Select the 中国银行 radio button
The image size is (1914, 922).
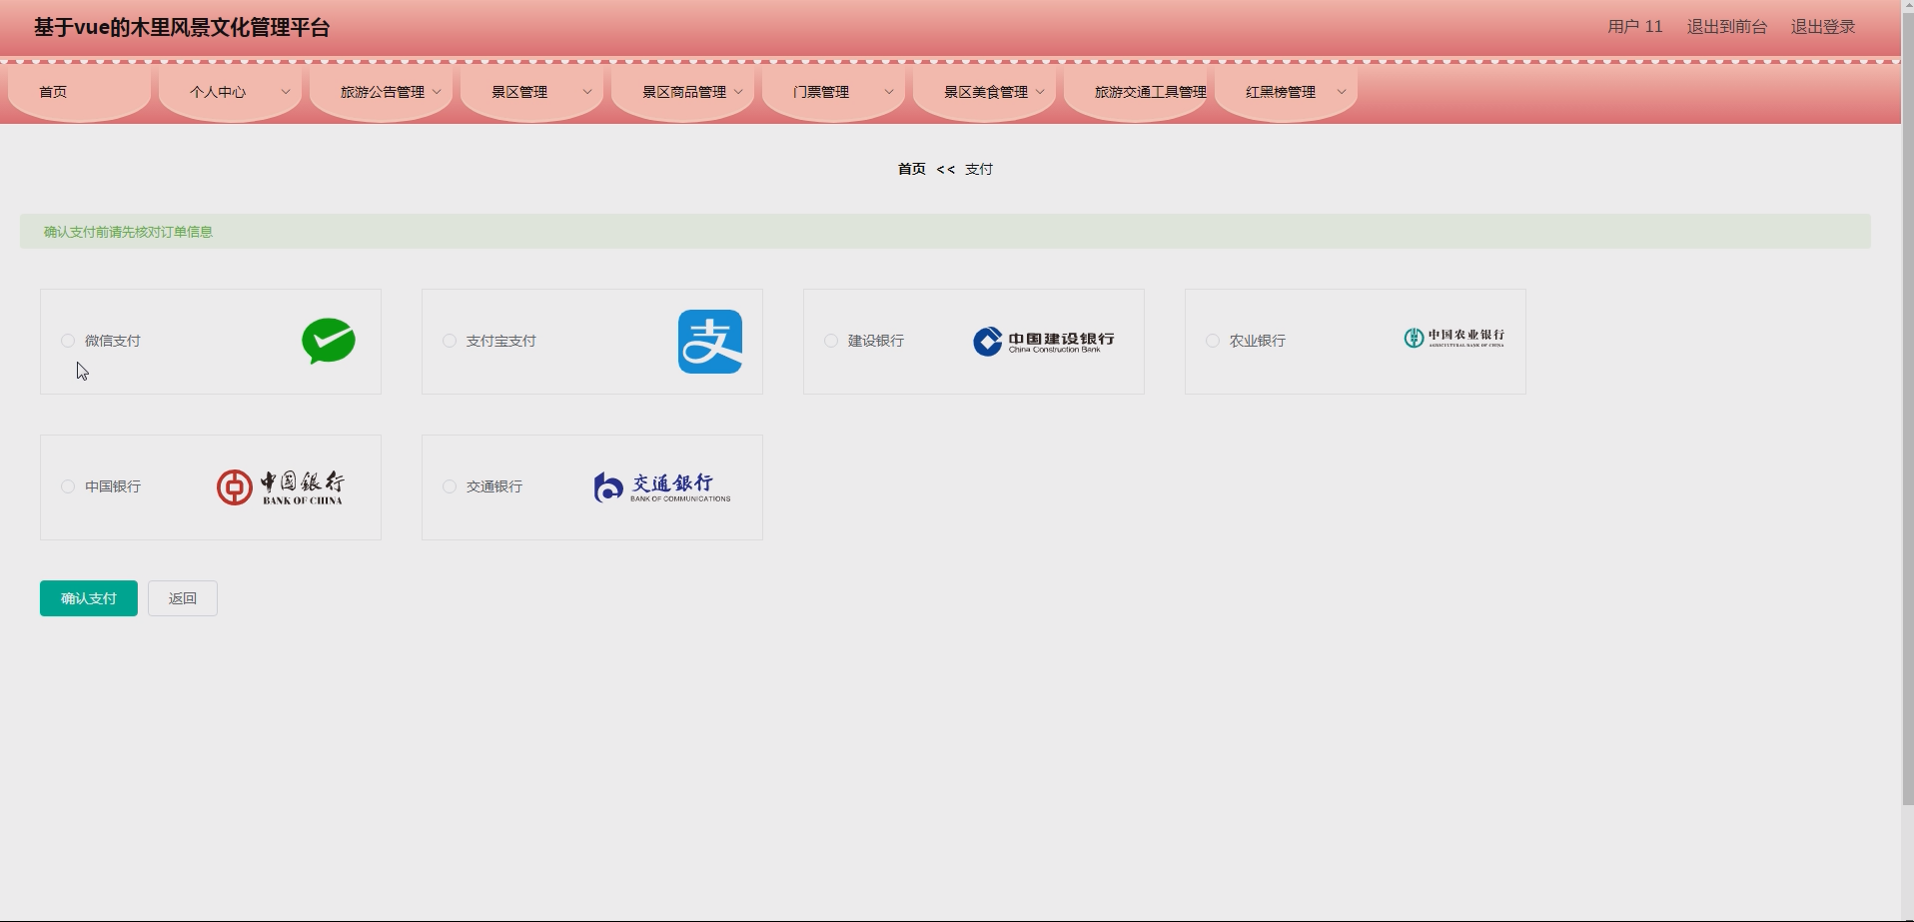[x=68, y=486]
